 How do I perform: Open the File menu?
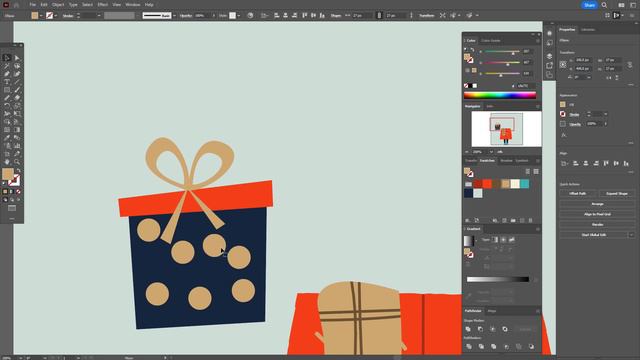pyautogui.click(x=32, y=4)
